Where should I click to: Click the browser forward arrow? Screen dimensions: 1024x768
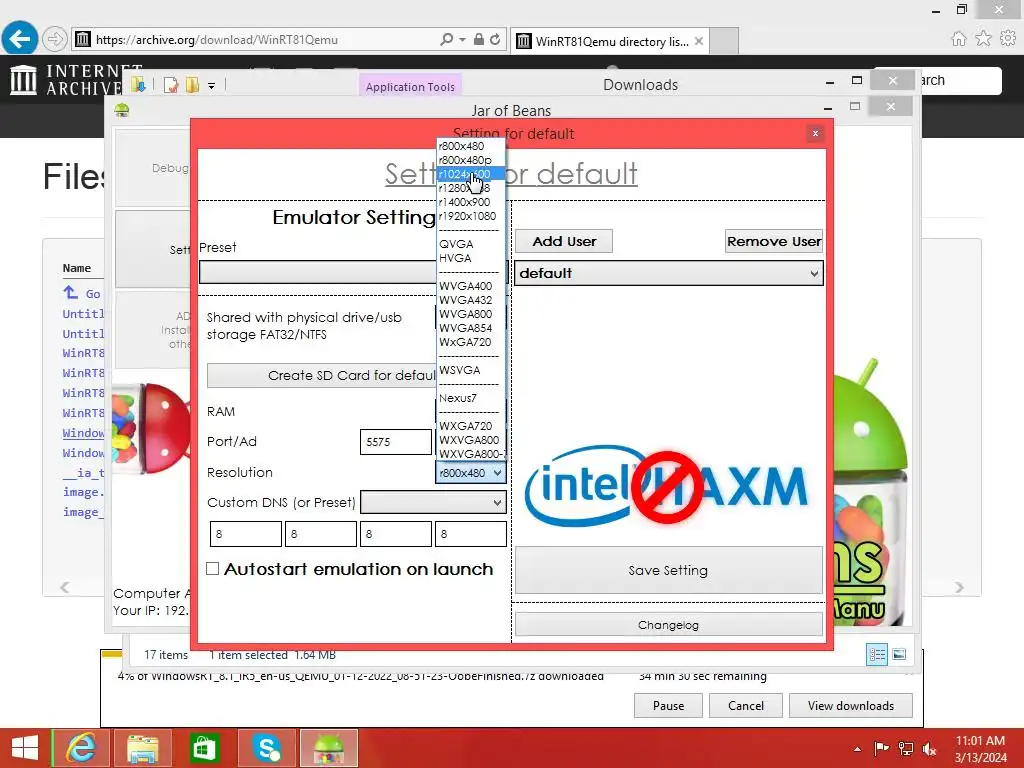[x=55, y=39]
